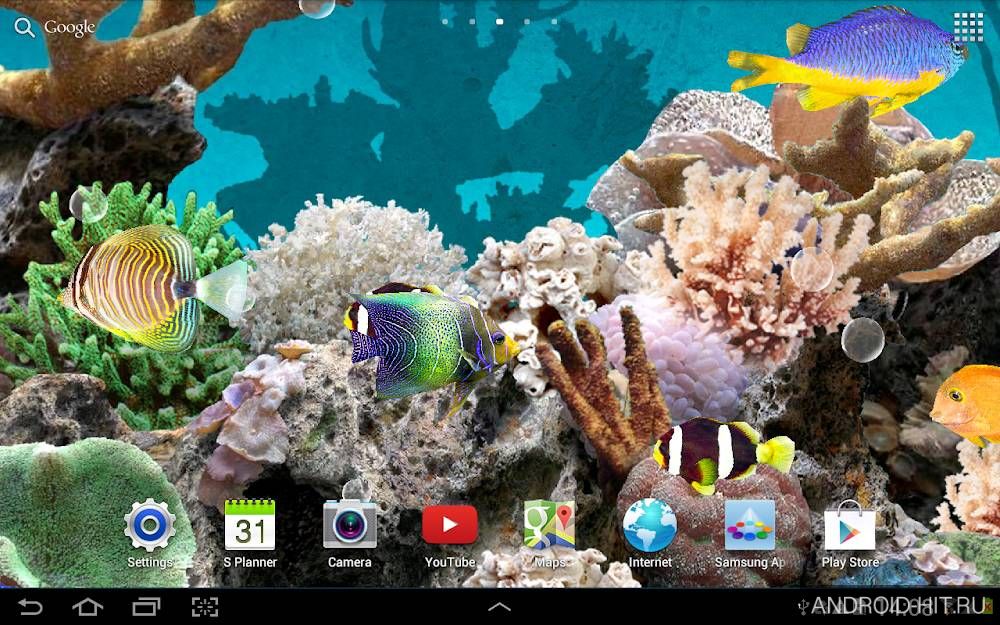Expand the mini apps tray arrow
The height and width of the screenshot is (625, 1000).
[x=499, y=607]
